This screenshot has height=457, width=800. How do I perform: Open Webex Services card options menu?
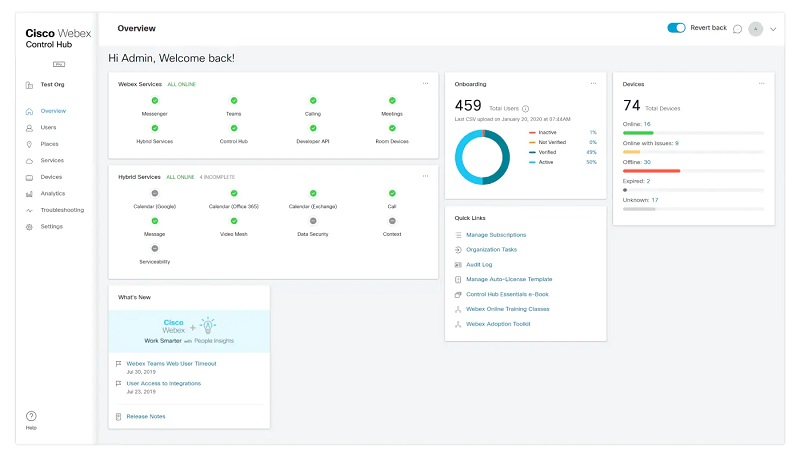coord(426,84)
